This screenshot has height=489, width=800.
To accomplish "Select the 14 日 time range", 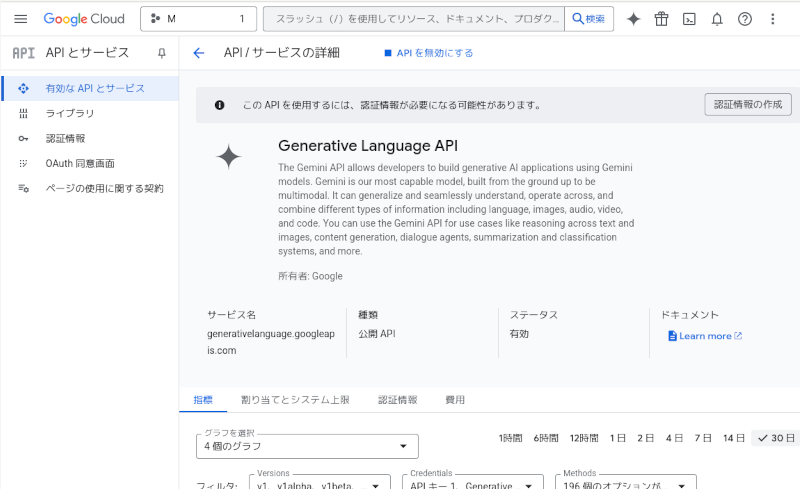I will (734, 438).
